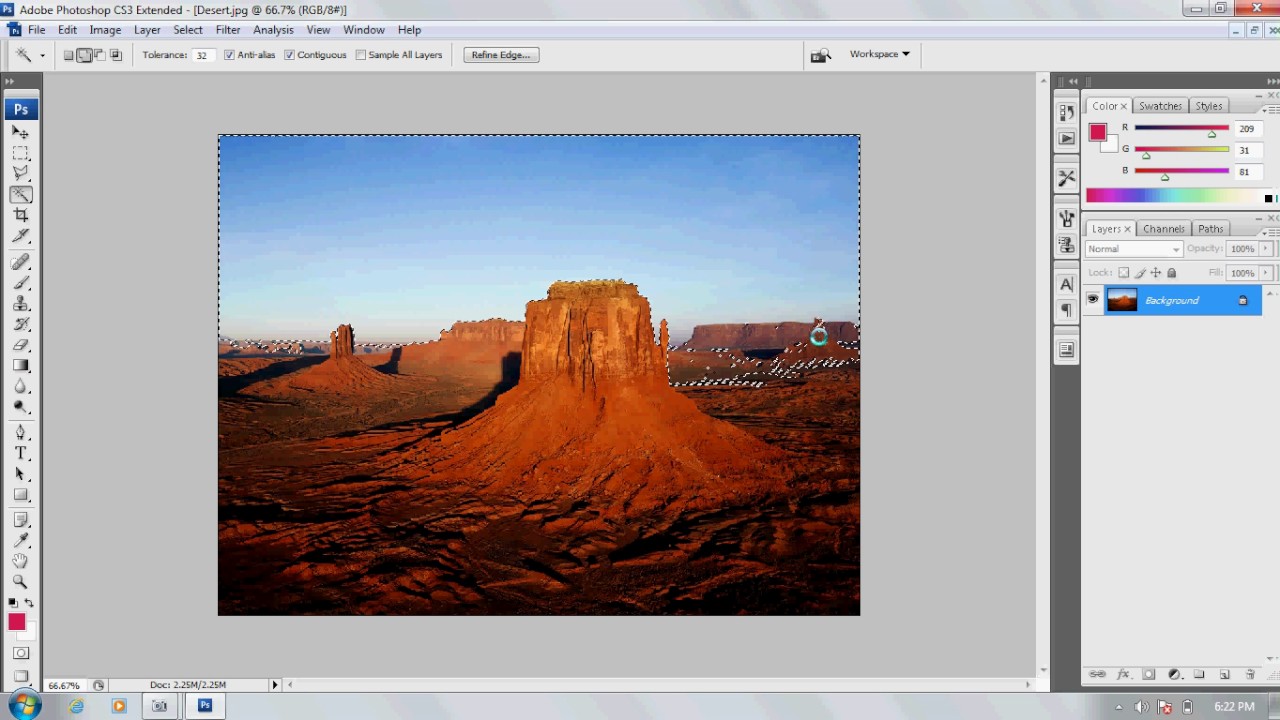Open the Paragraph panel icon
This screenshot has width=1280, height=720.
click(x=1067, y=310)
